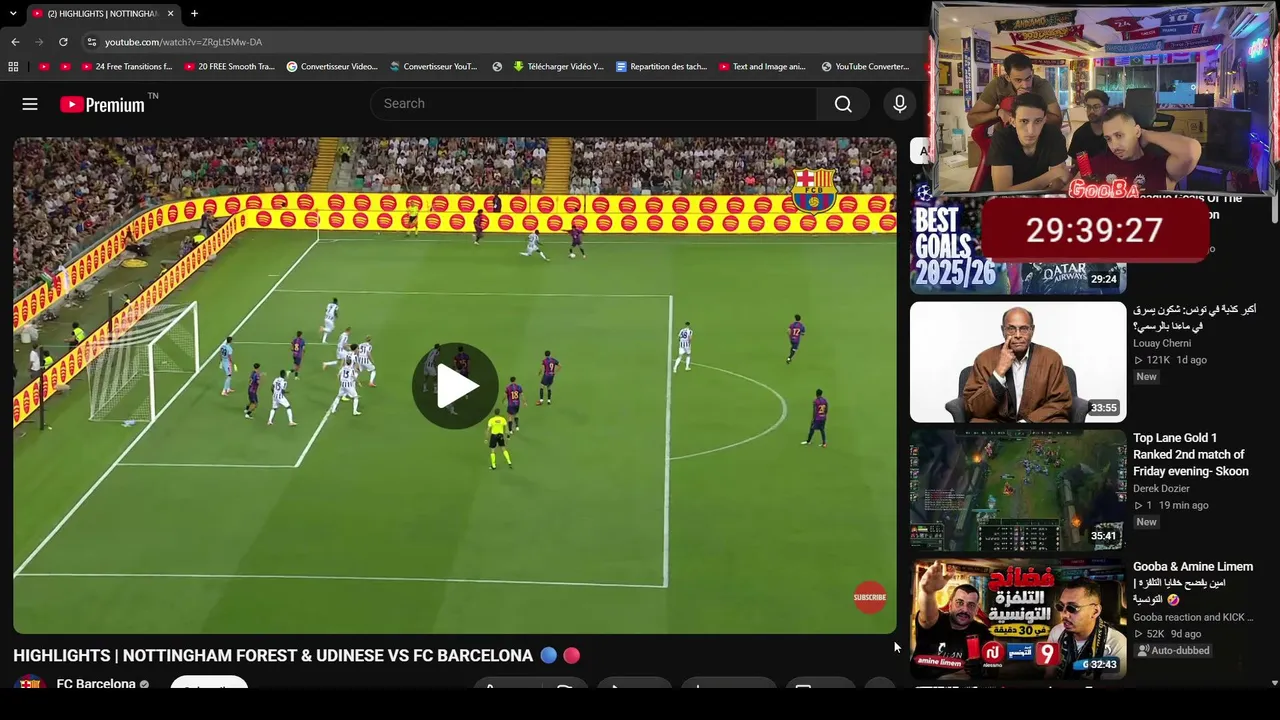This screenshot has height=720, width=1280.
Task: Play the video with the center play button
Action: pos(455,386)
